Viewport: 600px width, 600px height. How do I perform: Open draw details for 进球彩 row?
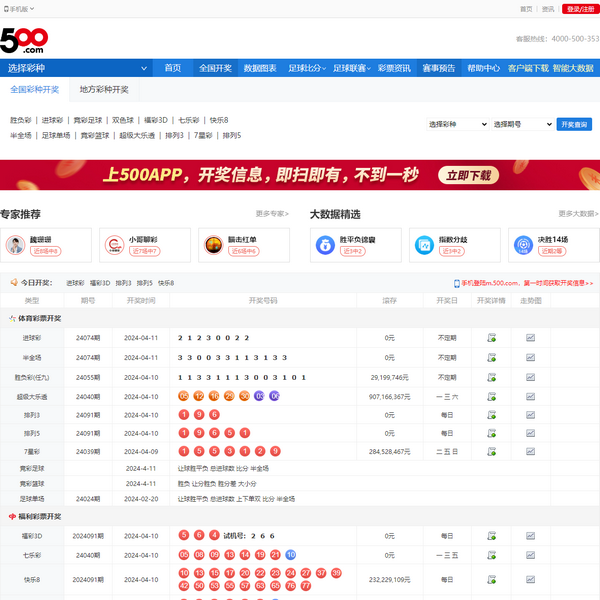click(491, 338)
